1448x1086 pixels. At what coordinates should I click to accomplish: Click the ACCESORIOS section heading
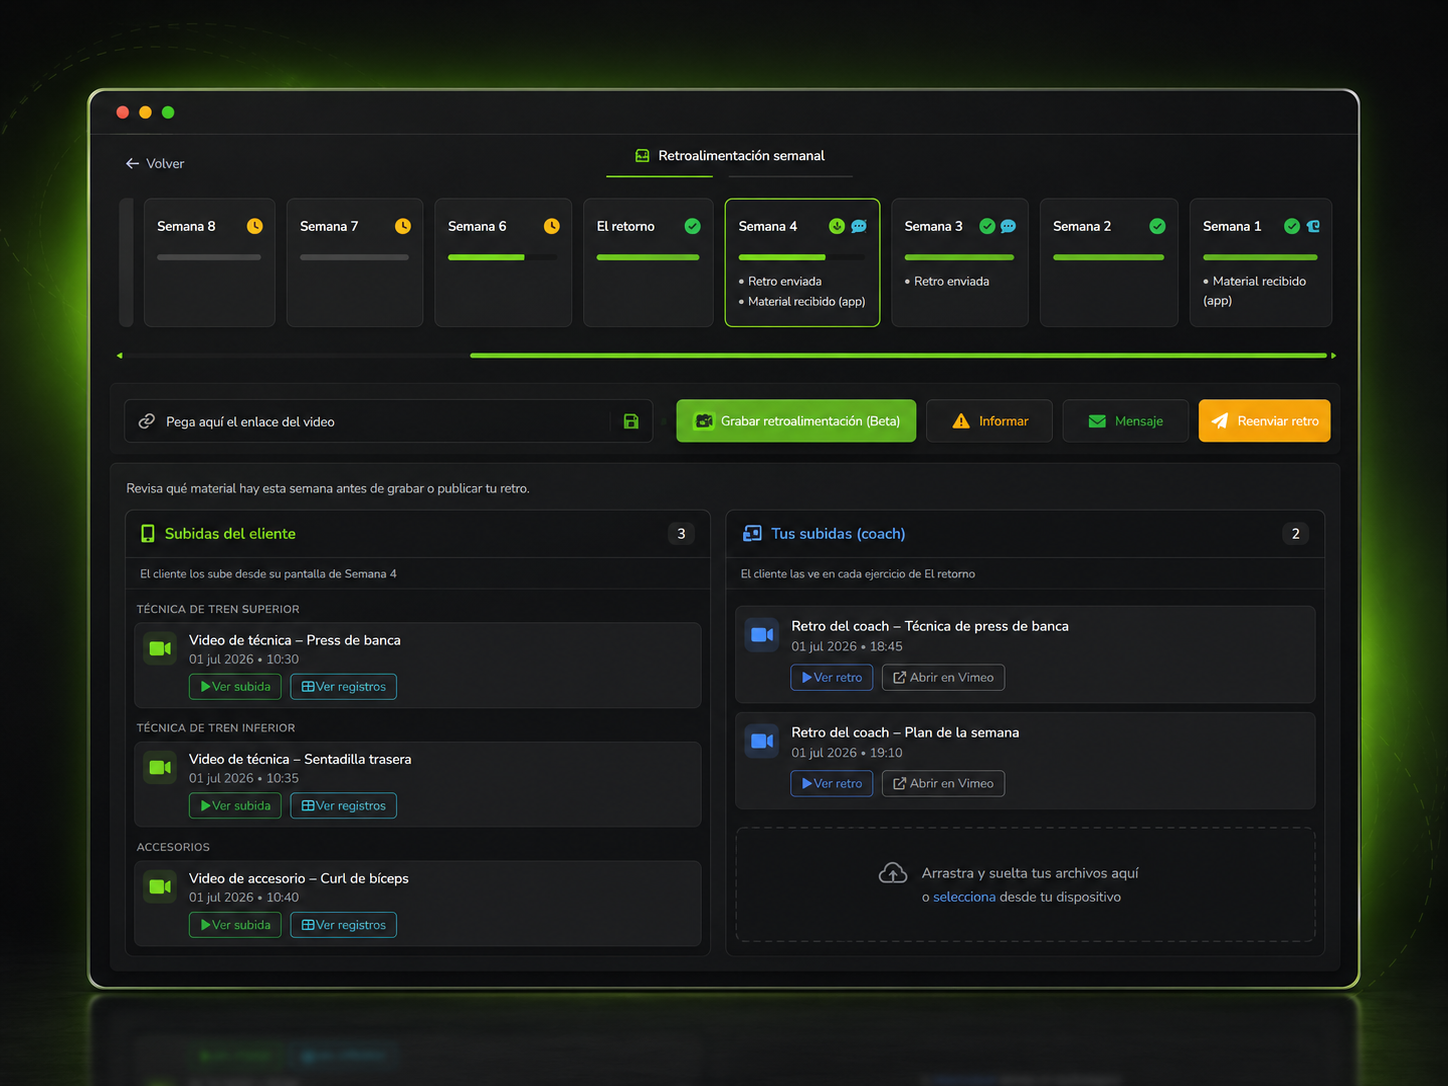(173, 847)
